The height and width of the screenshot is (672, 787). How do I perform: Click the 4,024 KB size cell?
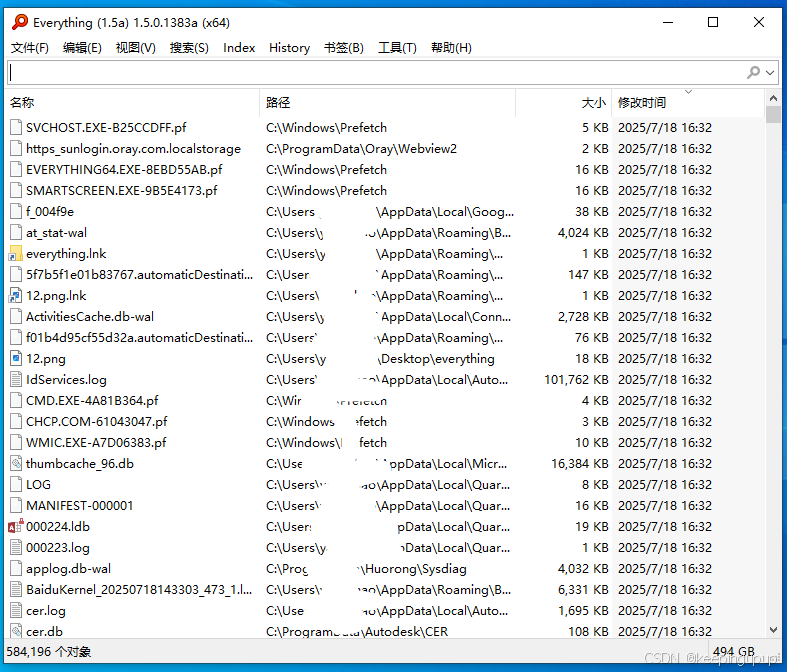pyautogui.click(x=583, y=232)
